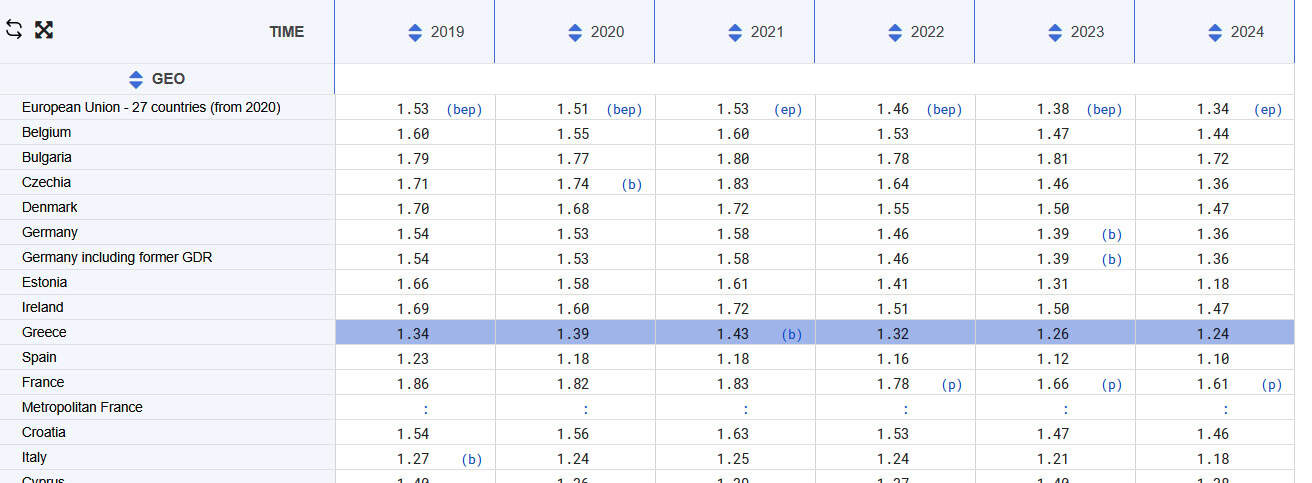The image size is (1312, 483).
Task: Select the Bulgaria row label
Action: [47, 157]
